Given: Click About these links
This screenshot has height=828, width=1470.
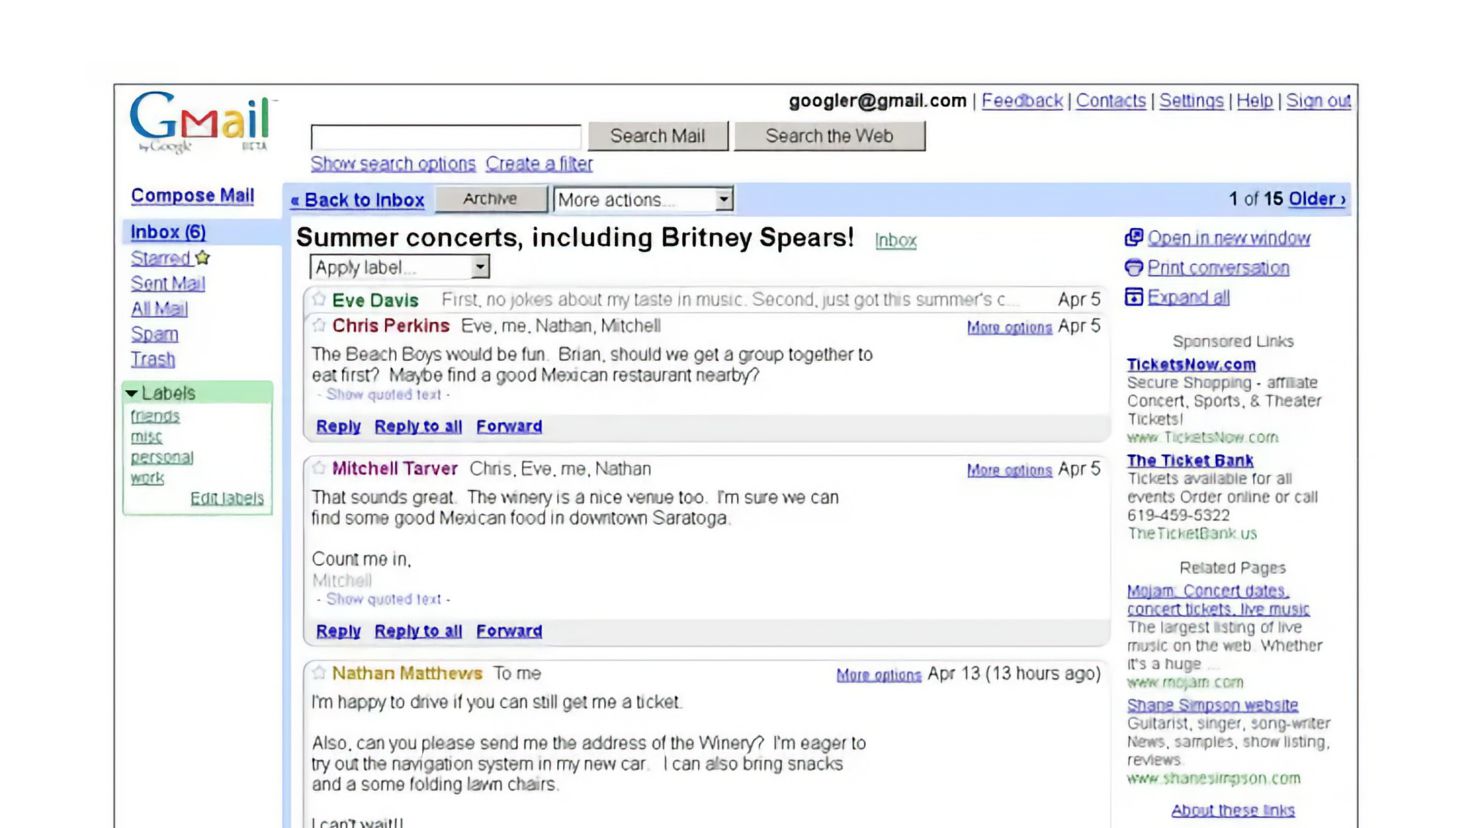Looking at the screenshot, I should tap(1233, 810).
